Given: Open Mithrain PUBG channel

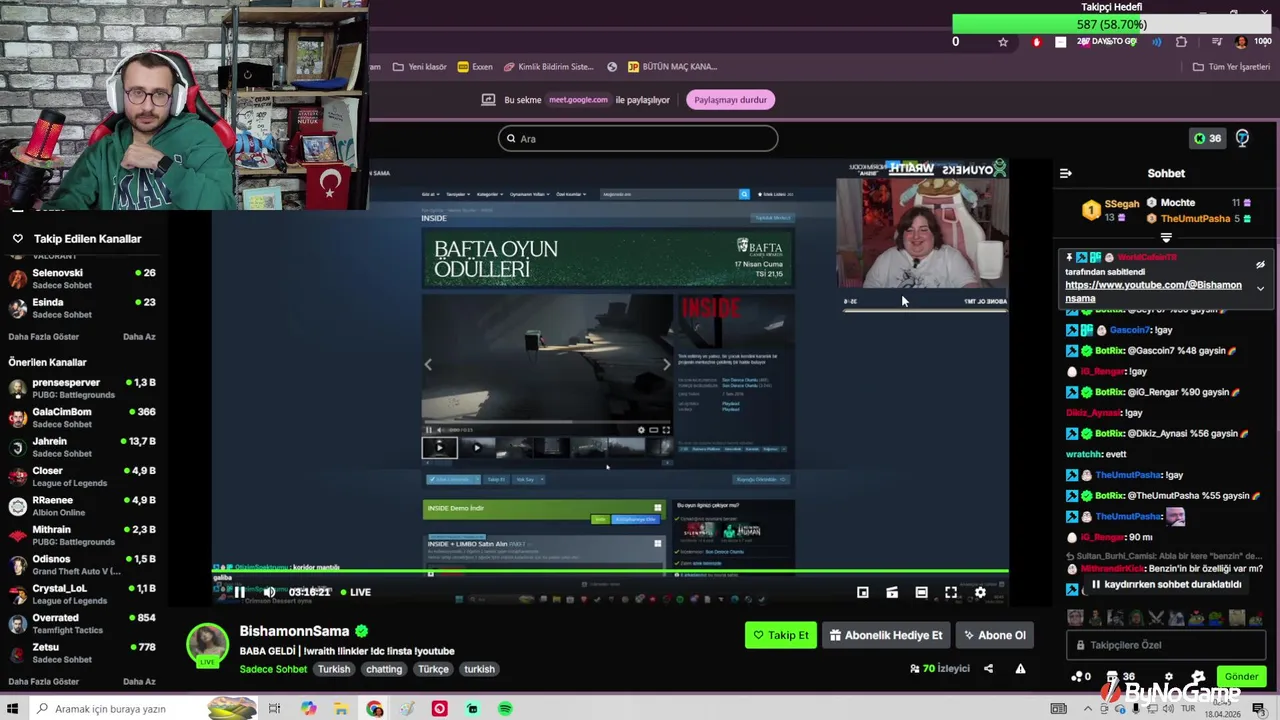Looking at the screenshot, I should [x=82, y=536].
